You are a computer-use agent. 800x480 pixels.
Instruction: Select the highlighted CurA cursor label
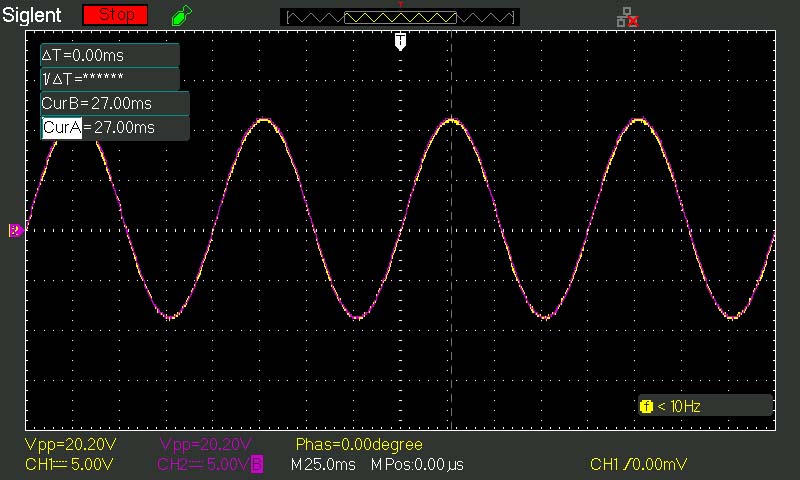(x=62, y=128)
